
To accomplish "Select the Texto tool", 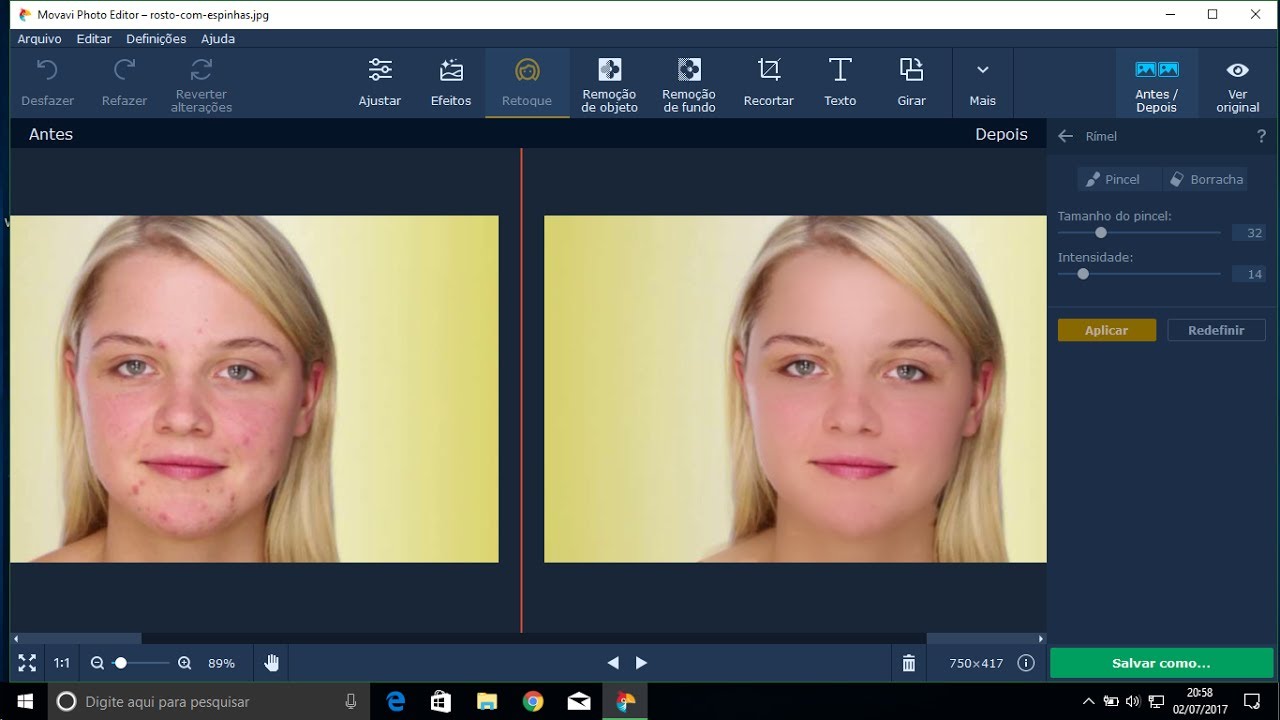I will (840, 82).
